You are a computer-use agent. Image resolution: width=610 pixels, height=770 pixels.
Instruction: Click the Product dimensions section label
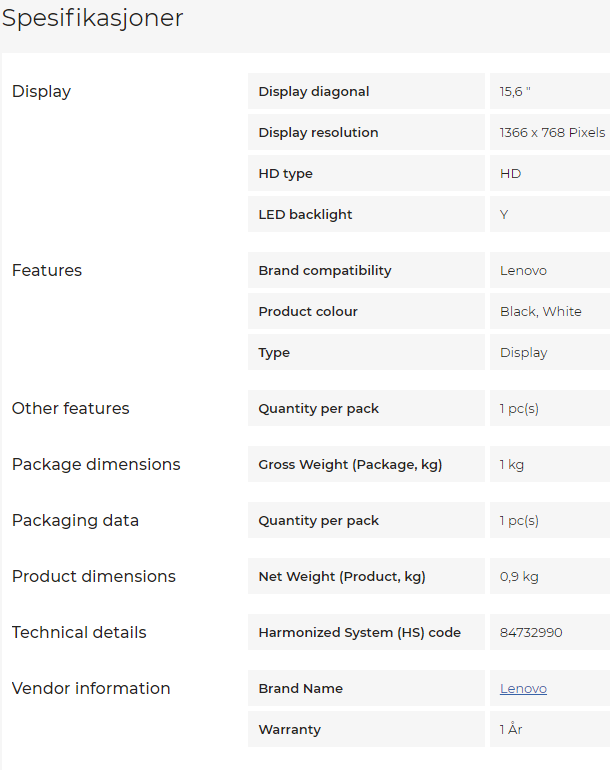point(93,577)
